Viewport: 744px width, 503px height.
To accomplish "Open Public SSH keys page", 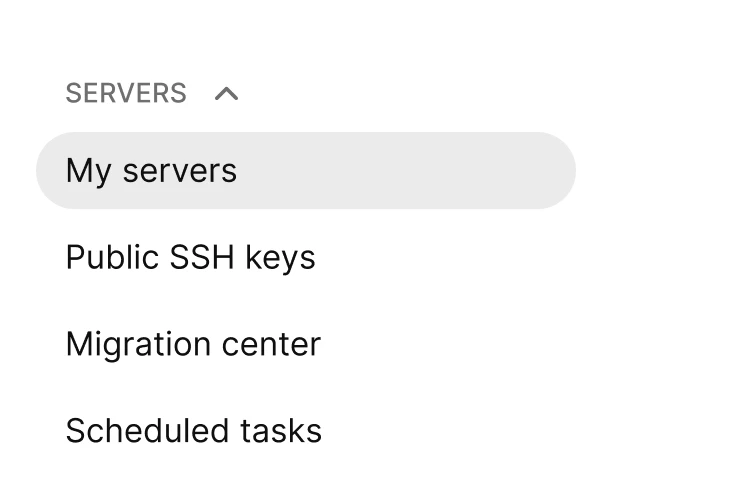I will [190, 258].
